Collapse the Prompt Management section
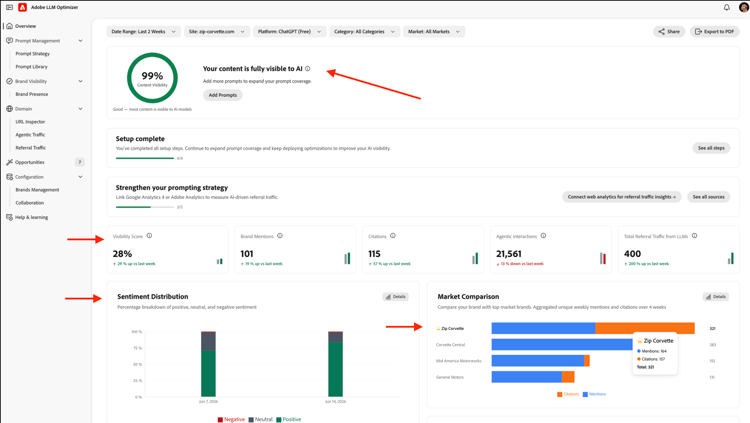Screen dimensions: 750x423 [x=80, y=41]
